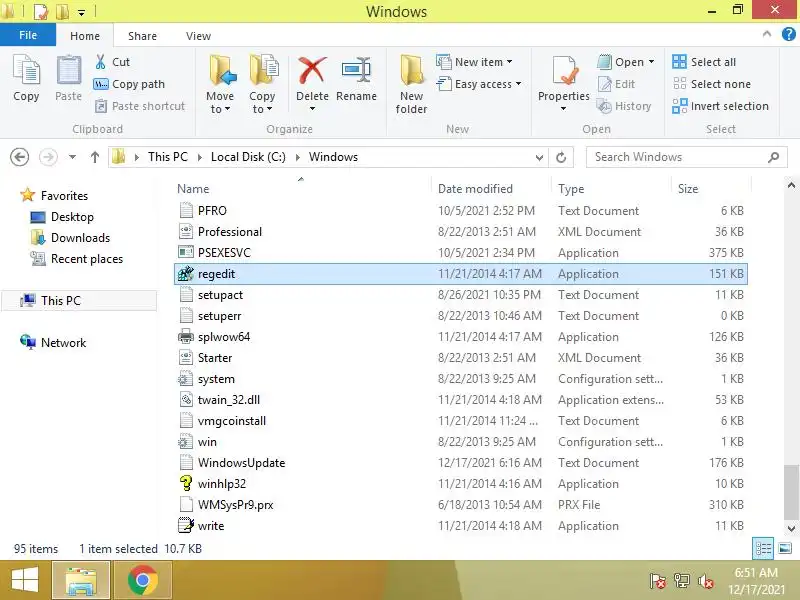Open Move to dropdown
Viewport: 800px width, 600px height.
(x=220, y=84)
